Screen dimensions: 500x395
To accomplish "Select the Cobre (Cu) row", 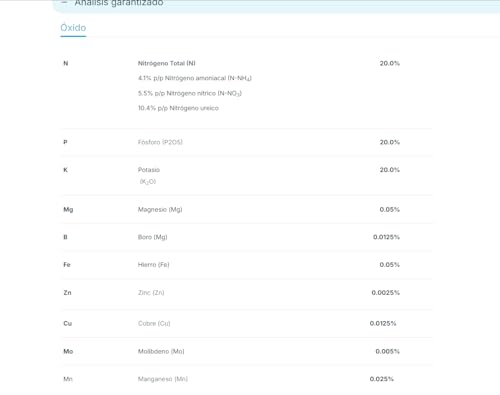I will pos(247,323).
